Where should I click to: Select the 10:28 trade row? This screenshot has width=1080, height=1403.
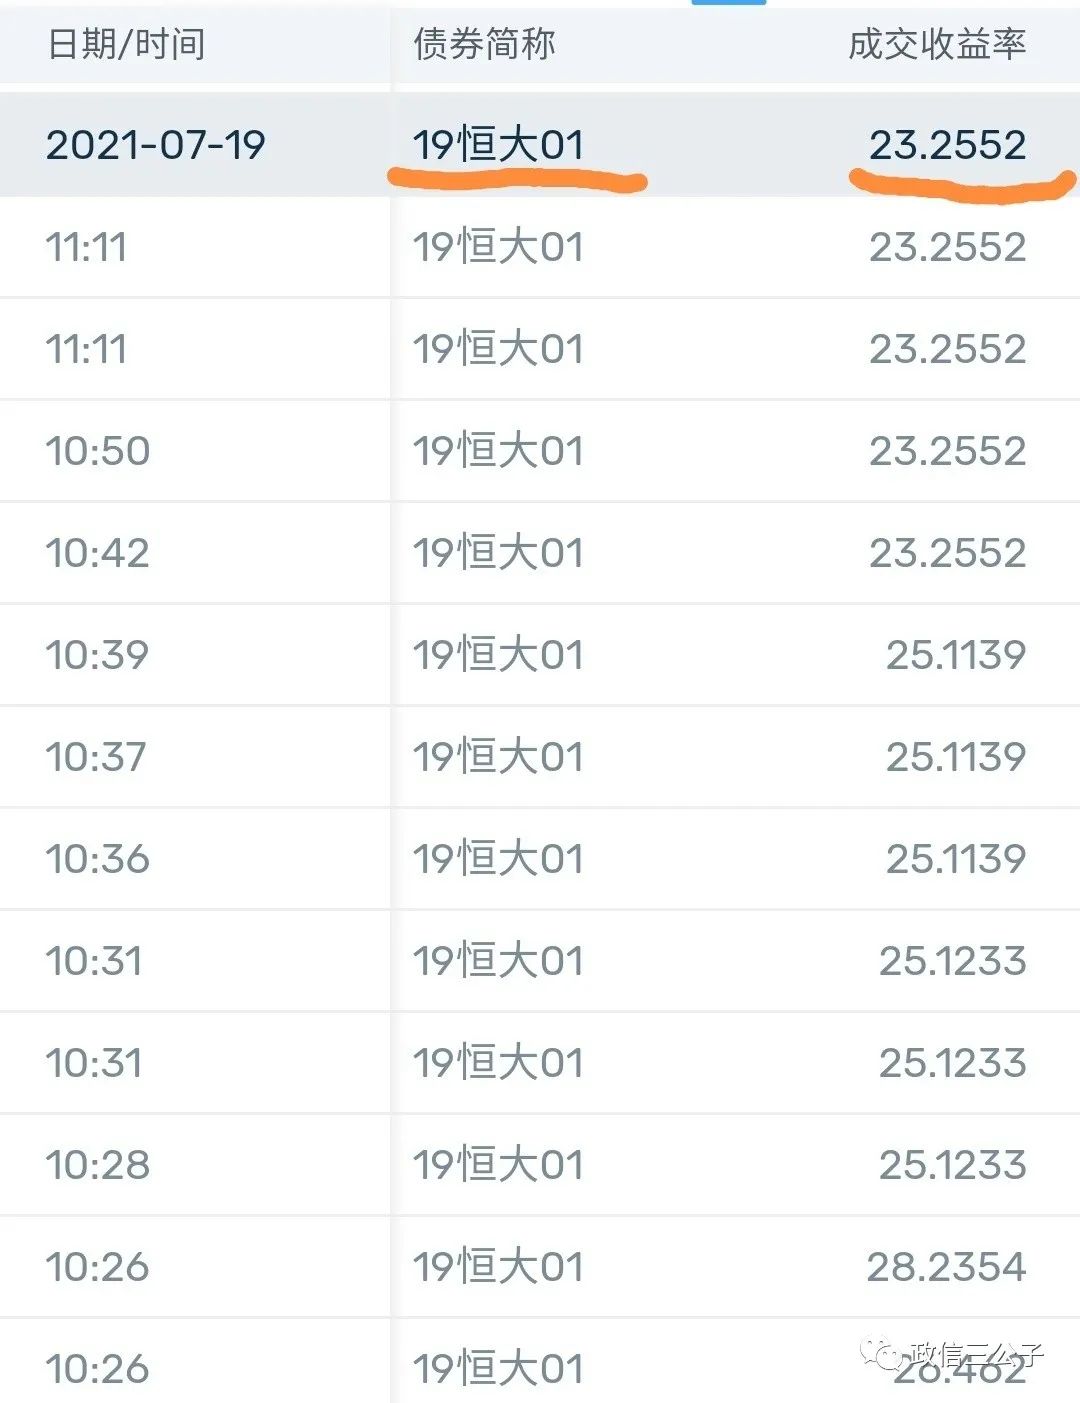click(540, 1165)
